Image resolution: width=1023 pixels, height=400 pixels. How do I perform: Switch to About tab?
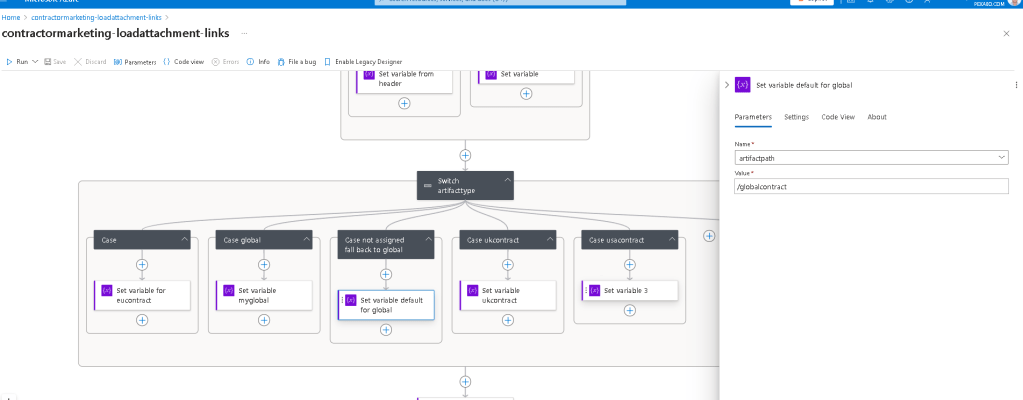click(x=877, y=117)
